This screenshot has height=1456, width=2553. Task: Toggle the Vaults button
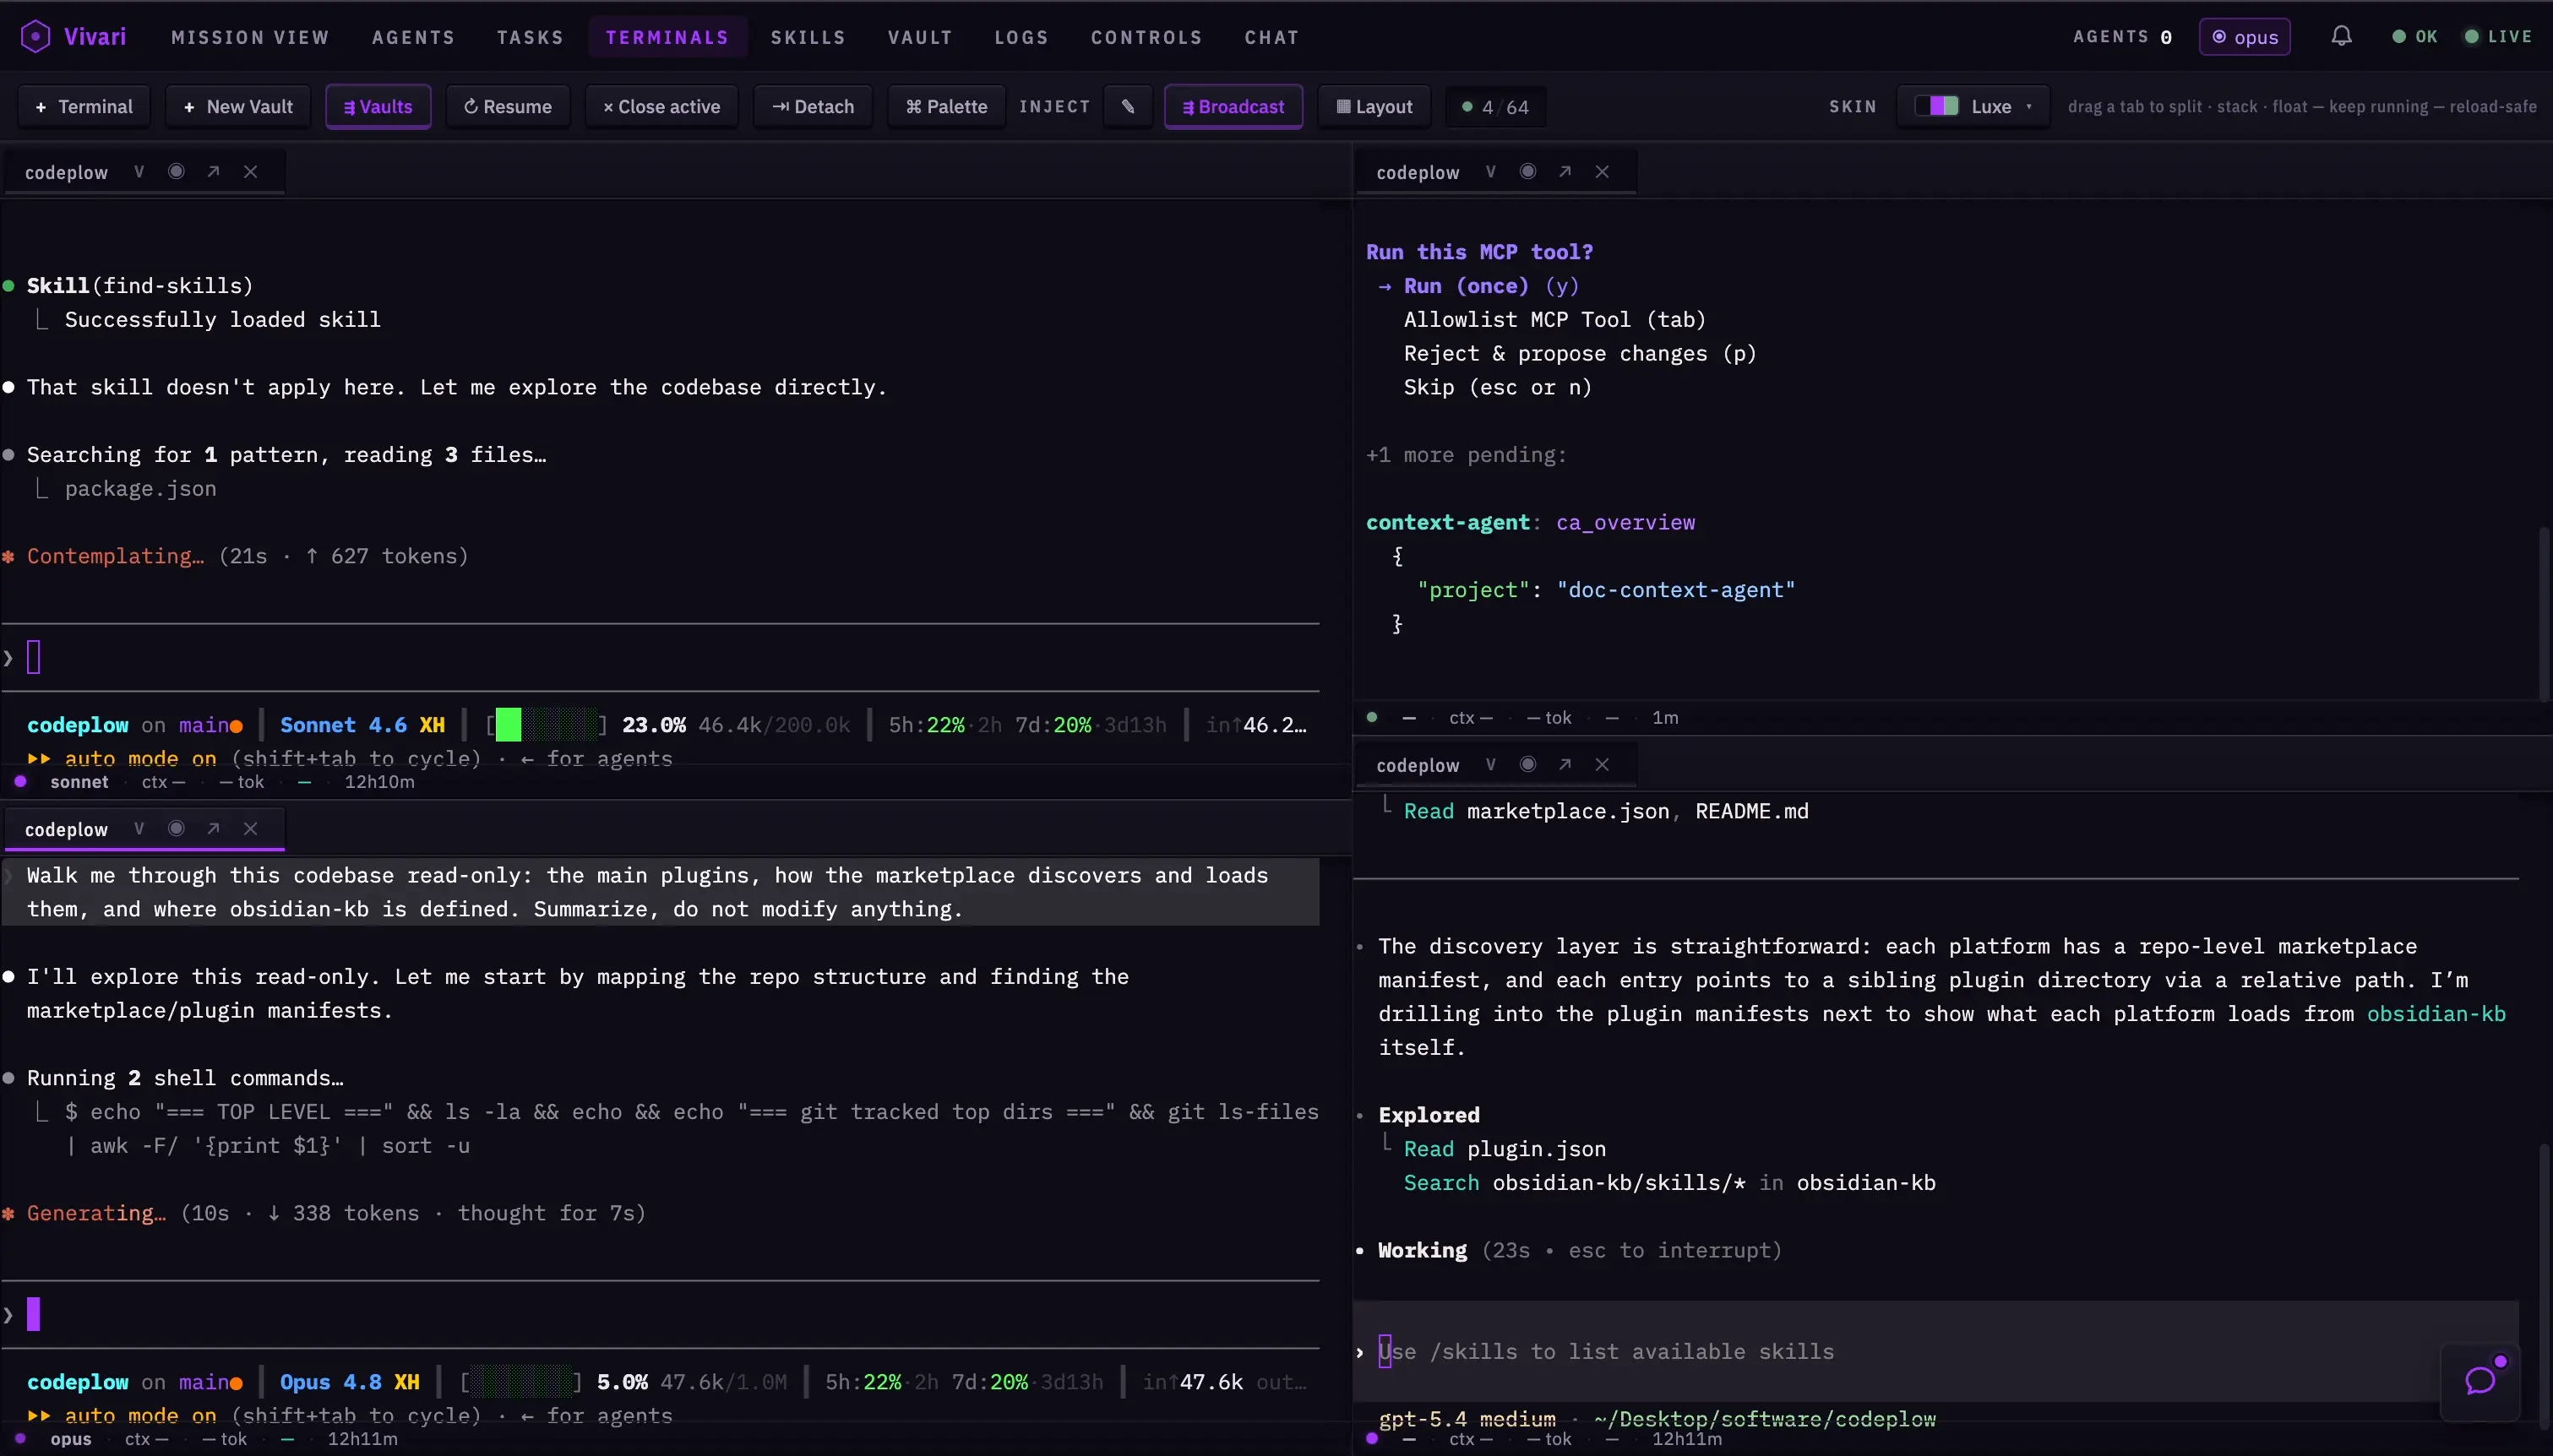[x=378, y=106]
